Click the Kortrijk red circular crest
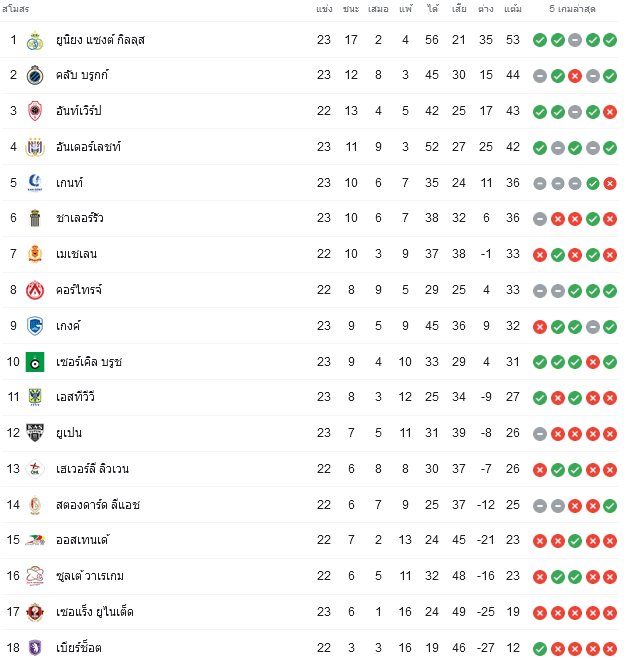627x660 pixels. click(x=35, y=290)
